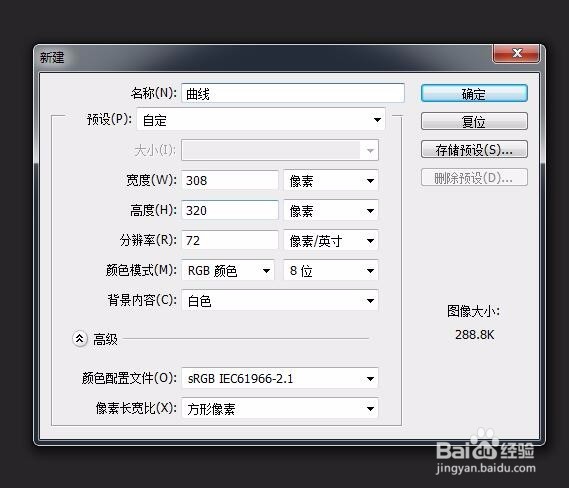Click the 图像大小 label

[x=473, y=311]
